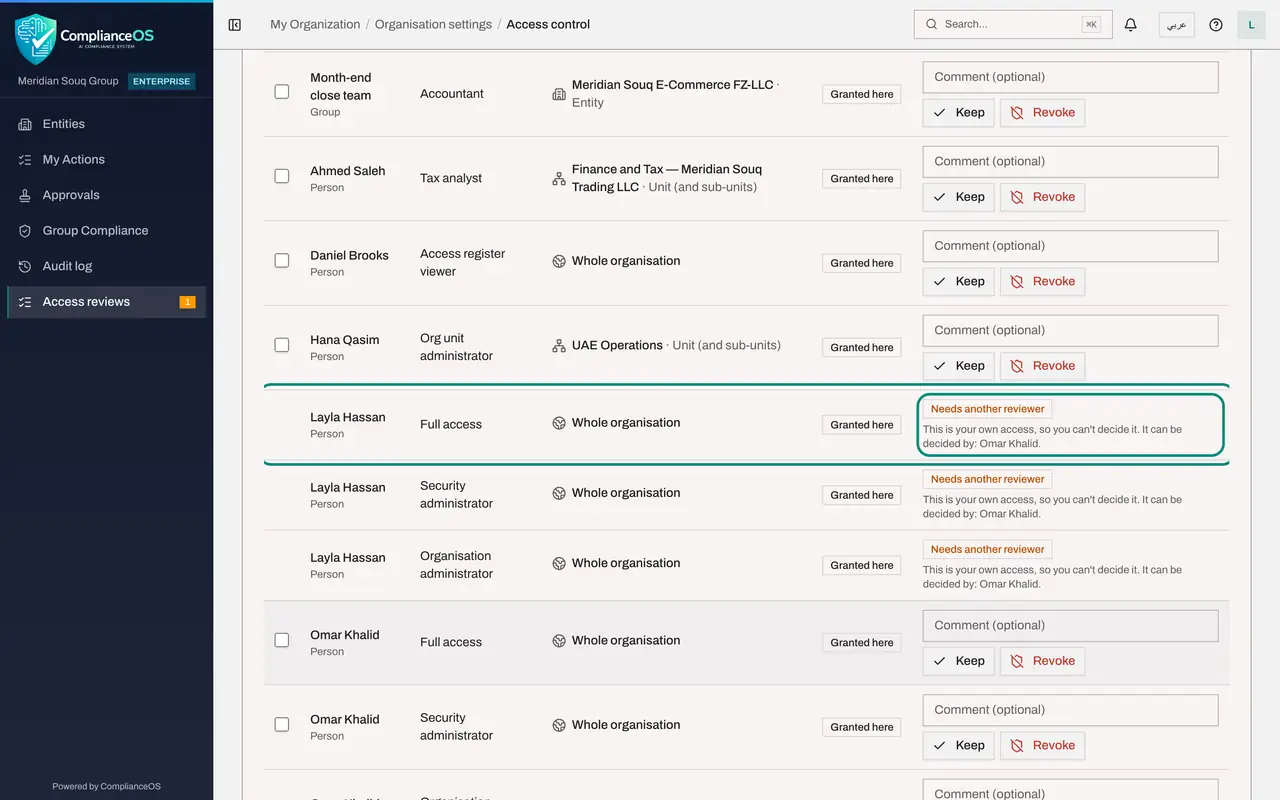Screen dimensions: 1280x800
Task: Click the Approvals stamp icon
Action: [25, 195]
